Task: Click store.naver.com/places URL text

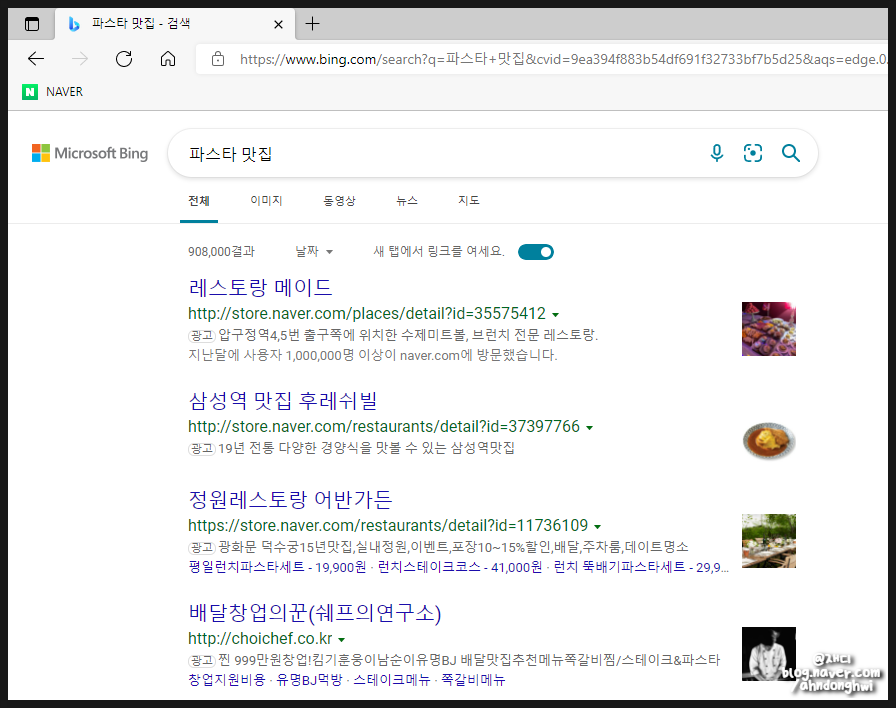Action: [x=367, y=314]
